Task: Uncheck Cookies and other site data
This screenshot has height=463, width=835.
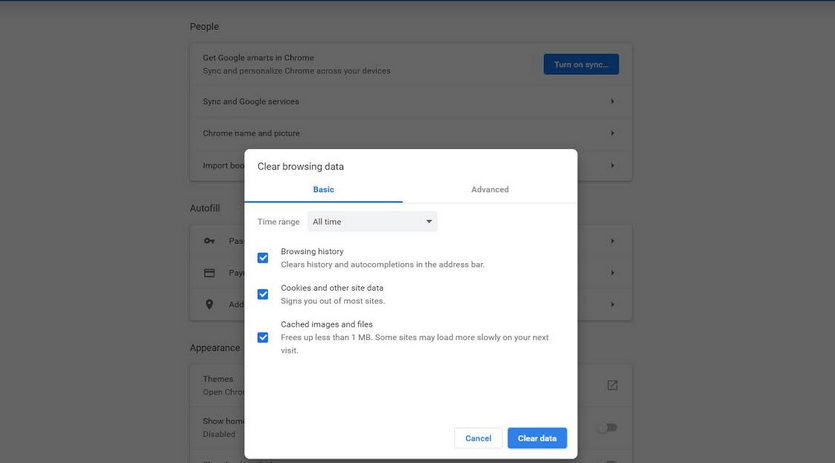Action: click(x=263, y=294)
